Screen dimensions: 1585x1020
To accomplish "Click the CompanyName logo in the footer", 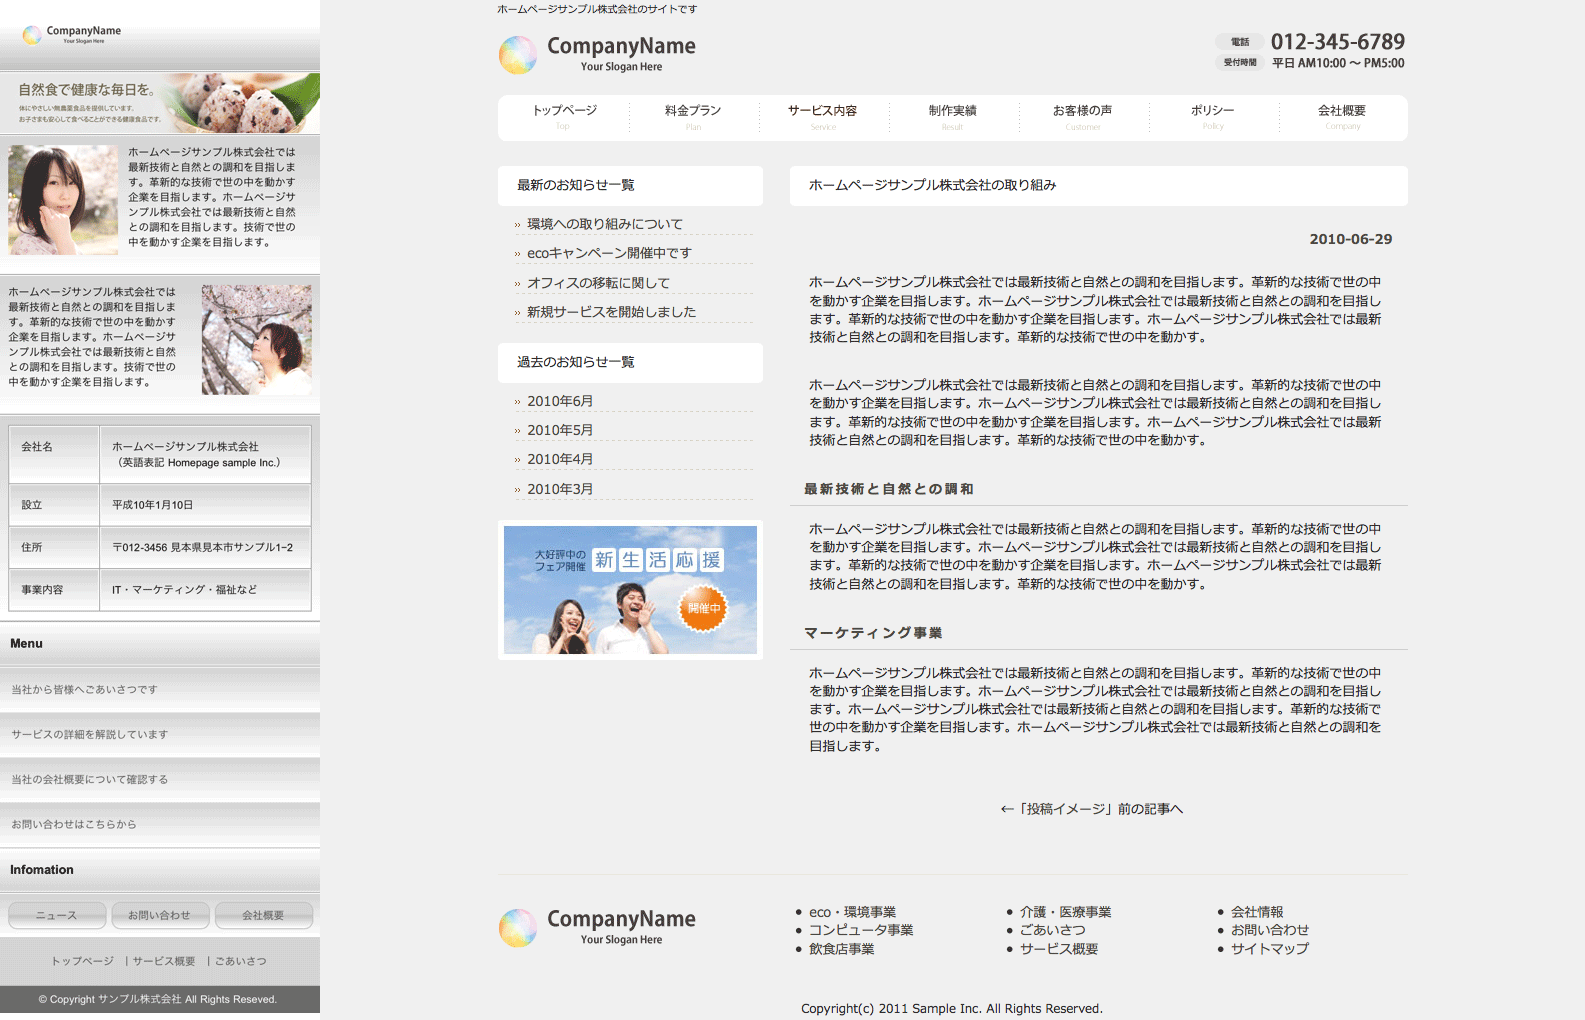I will coord(597,927).
